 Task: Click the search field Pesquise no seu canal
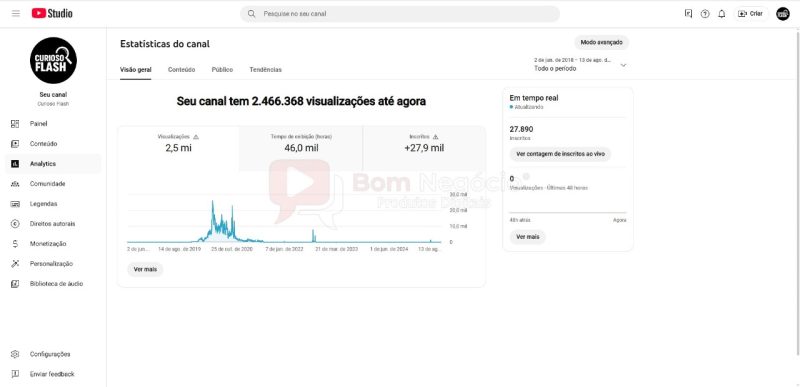400,14
